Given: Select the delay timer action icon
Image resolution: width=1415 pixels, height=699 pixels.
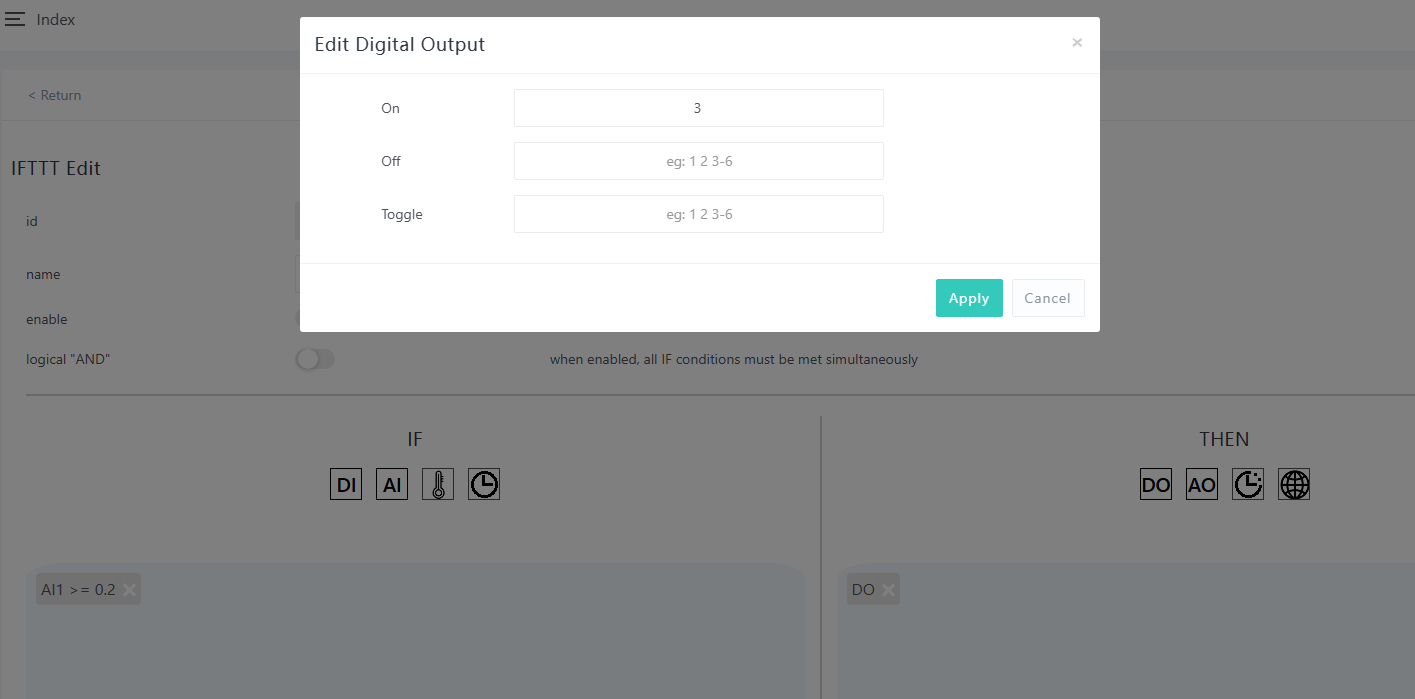Looking at the screenshot, I should (1248, 485).
